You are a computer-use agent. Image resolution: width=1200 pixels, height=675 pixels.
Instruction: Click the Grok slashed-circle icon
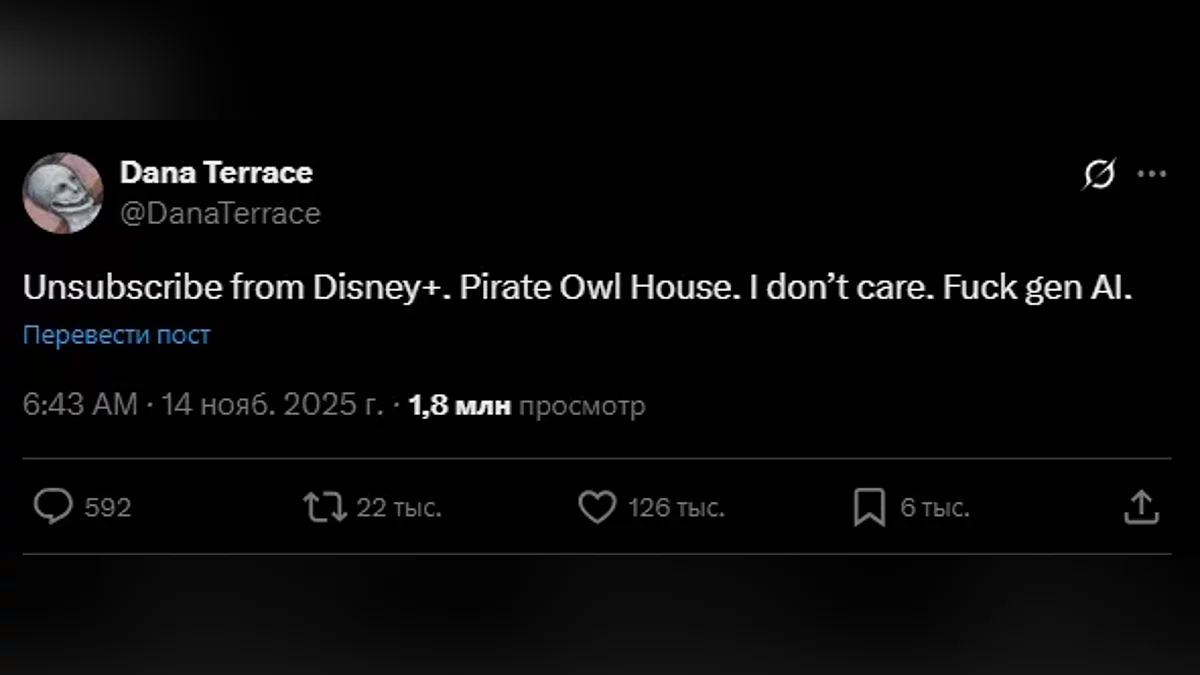click(x=1098, y=175)
